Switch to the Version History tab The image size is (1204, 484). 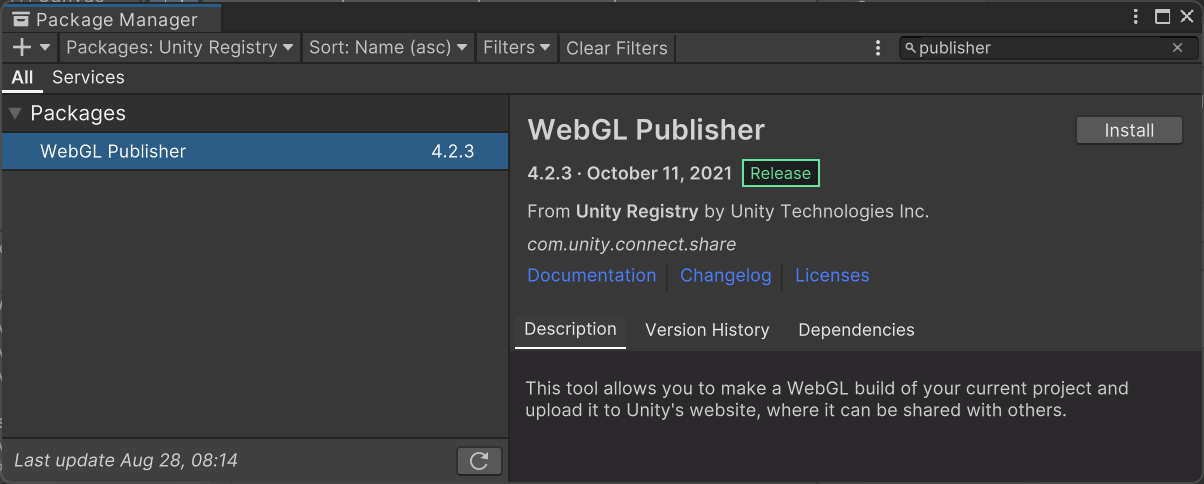(707, 330)
